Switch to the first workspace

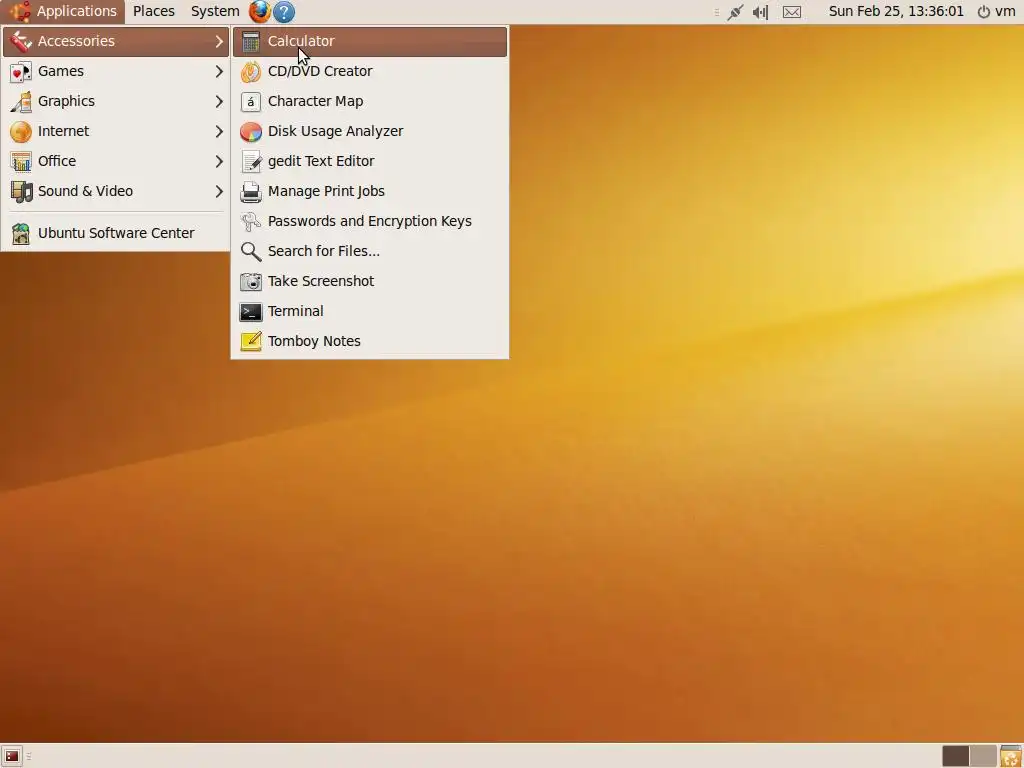coord(955,756)
